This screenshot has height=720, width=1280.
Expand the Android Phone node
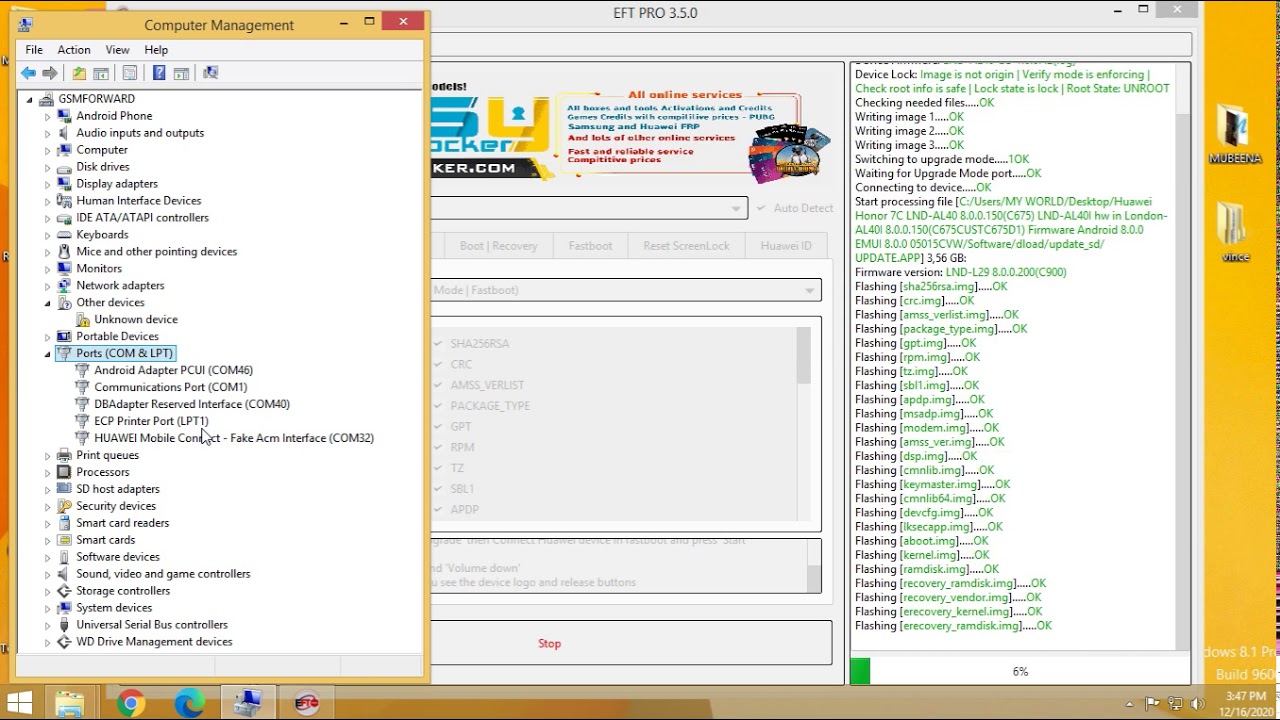click(47, 116)
